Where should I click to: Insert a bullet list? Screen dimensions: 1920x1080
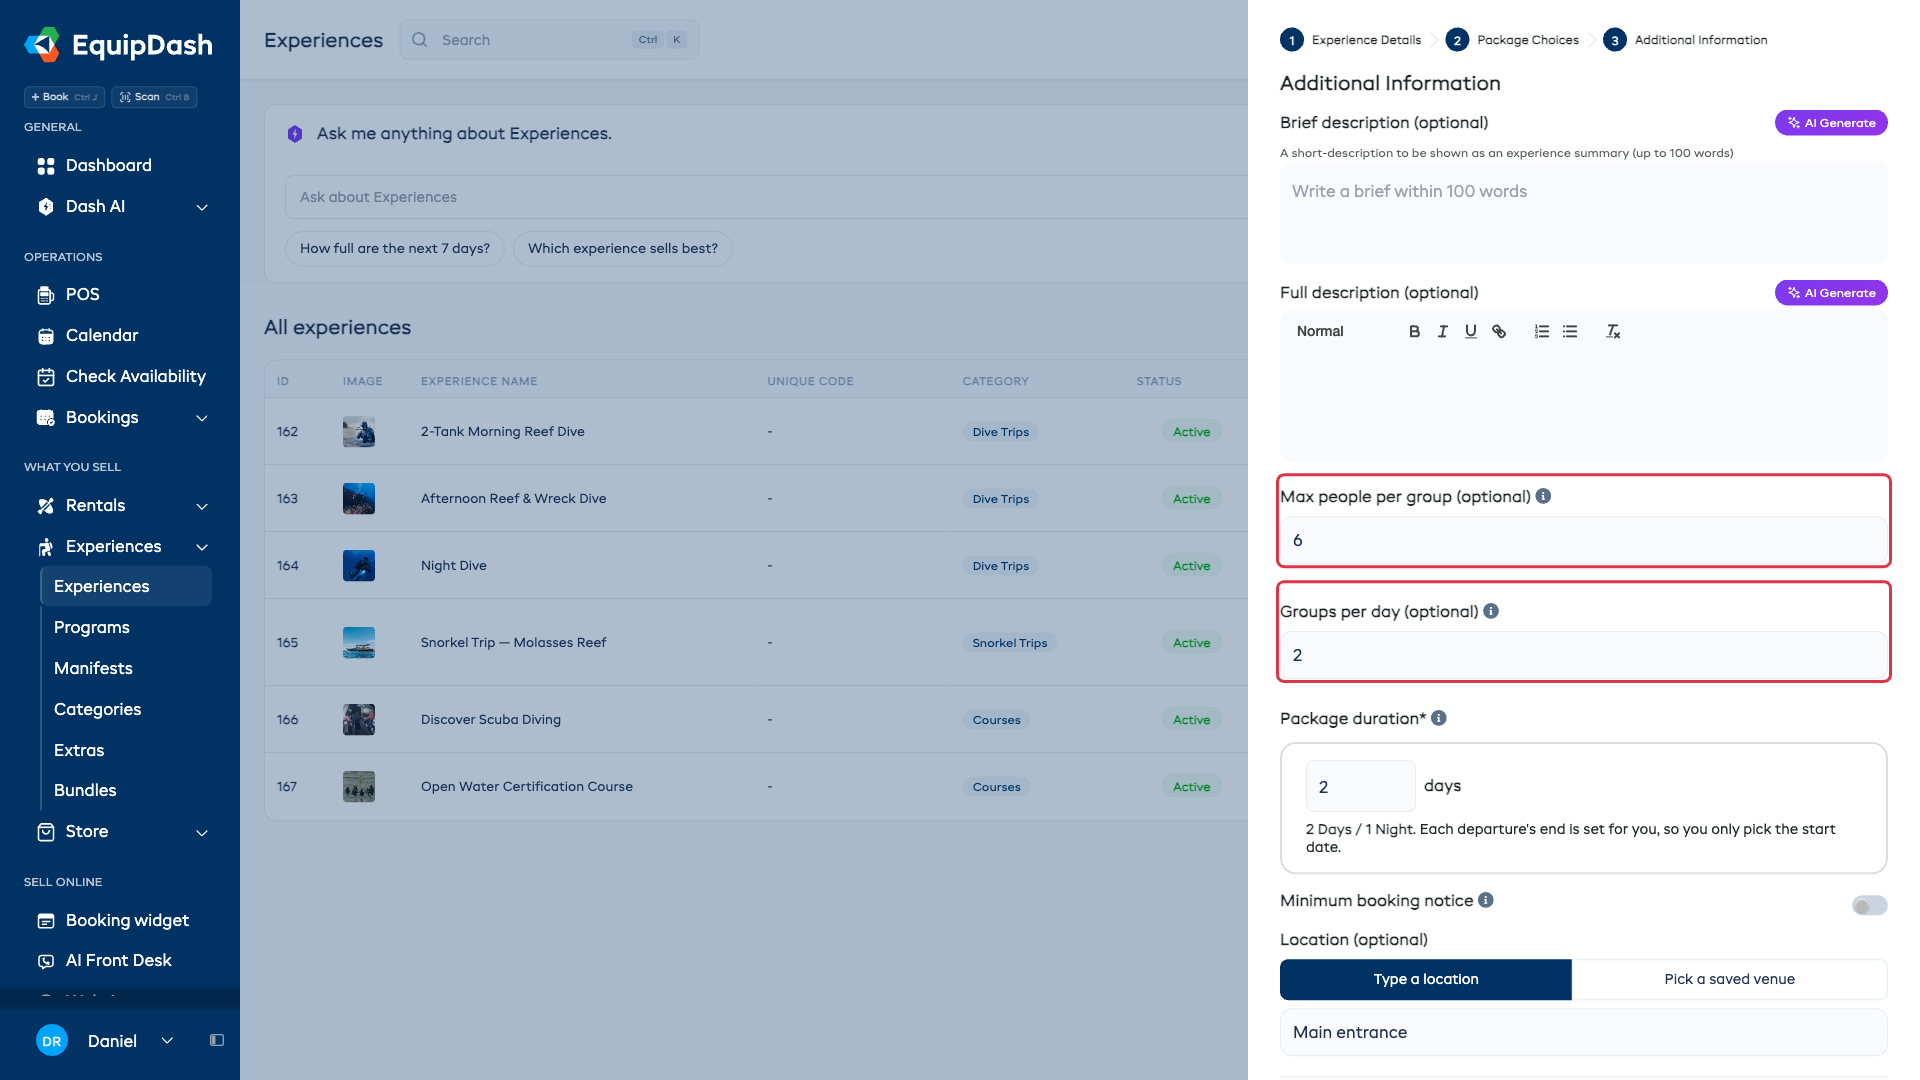tap(1570, 332)
